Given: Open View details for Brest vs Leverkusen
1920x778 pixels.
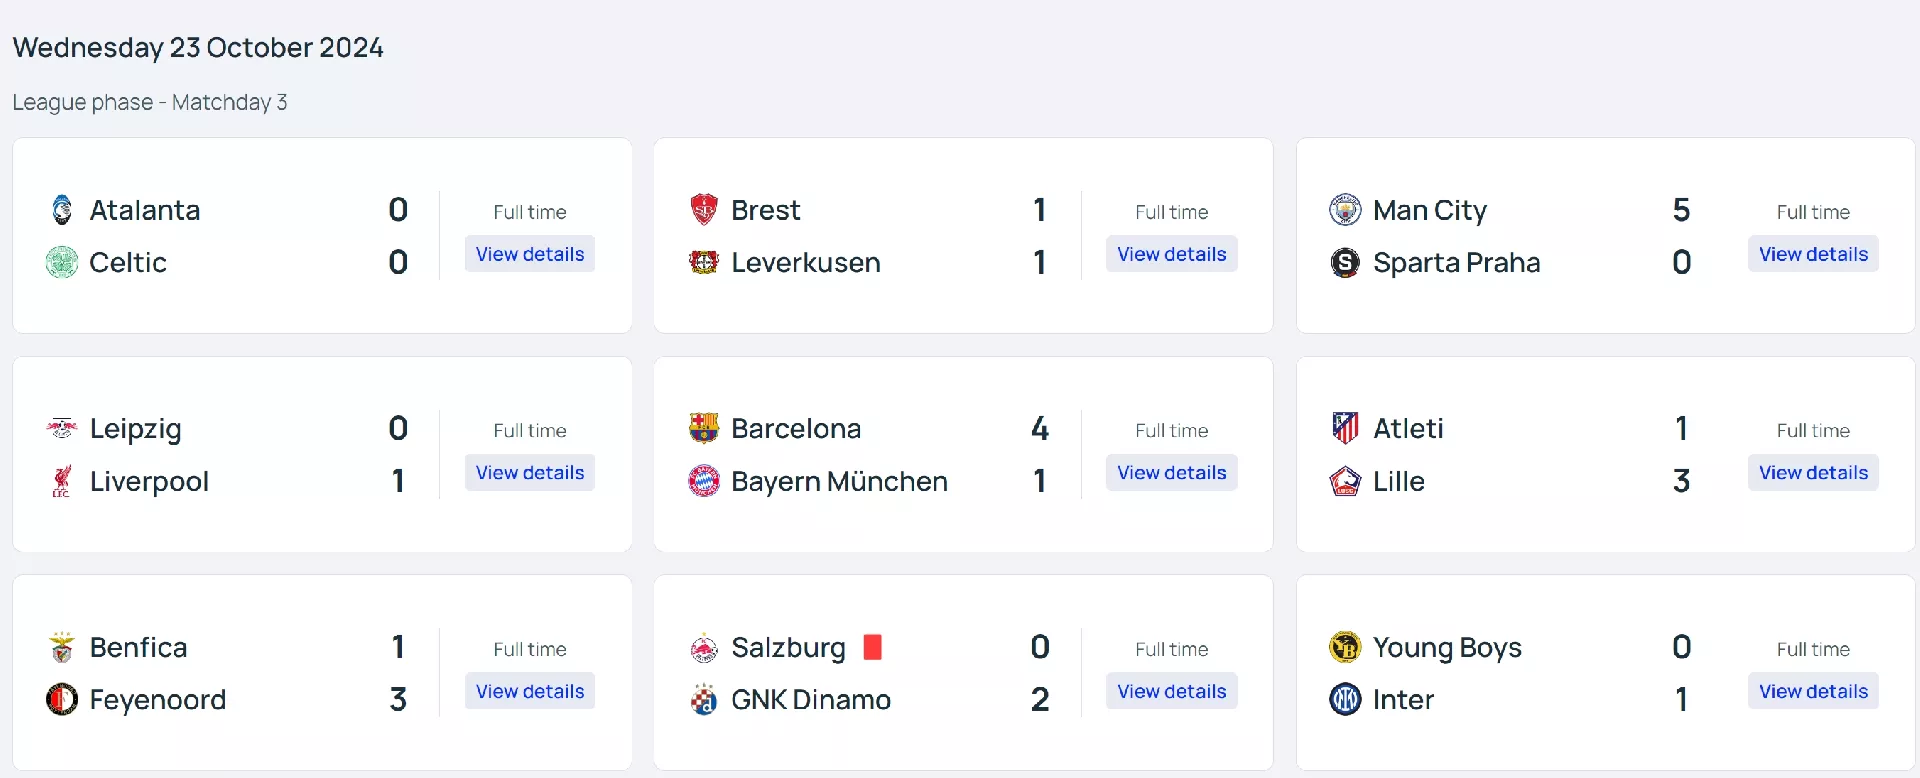Looking at the screenshot, I should 1171,254.
